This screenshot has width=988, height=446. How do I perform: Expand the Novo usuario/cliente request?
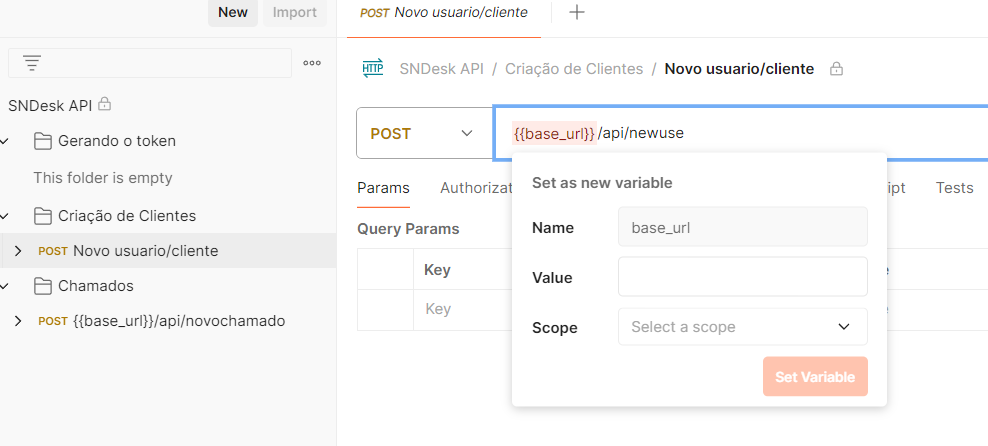pos(17,251)
